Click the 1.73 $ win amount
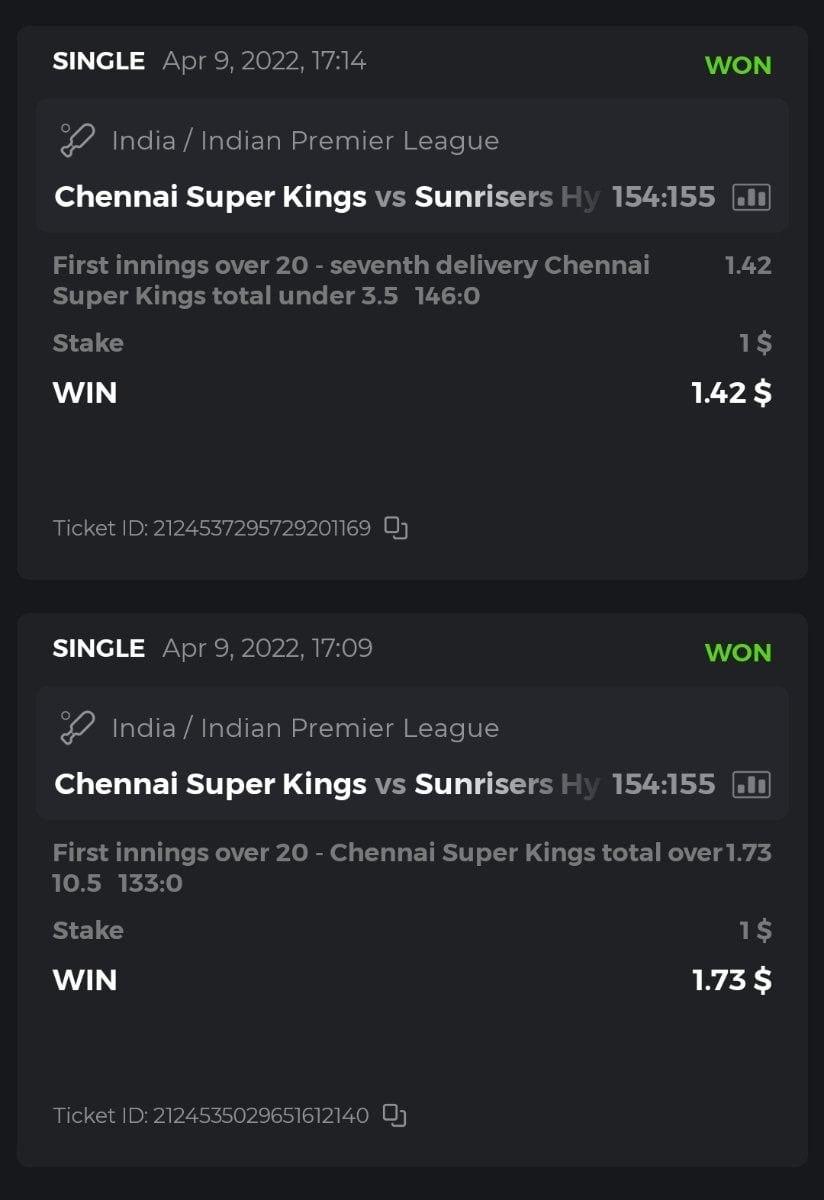The width and height of the screenshot is (824, 1200). 731,980
